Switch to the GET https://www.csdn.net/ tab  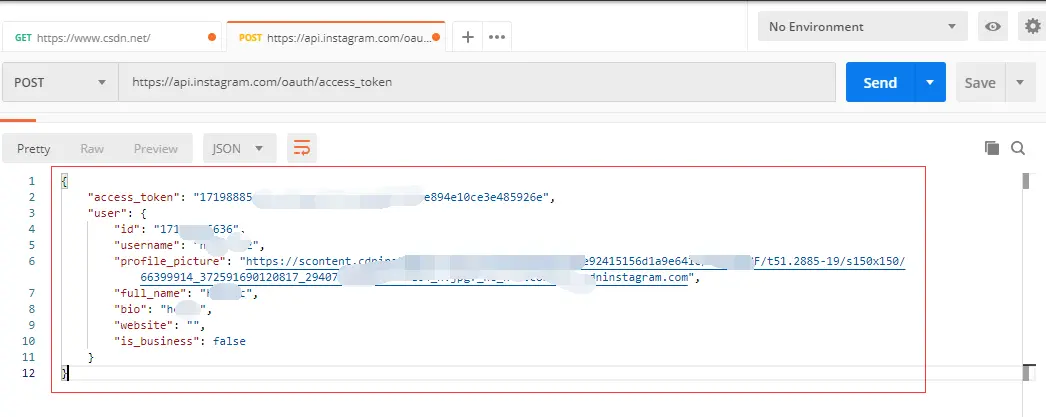click(111, 37)
